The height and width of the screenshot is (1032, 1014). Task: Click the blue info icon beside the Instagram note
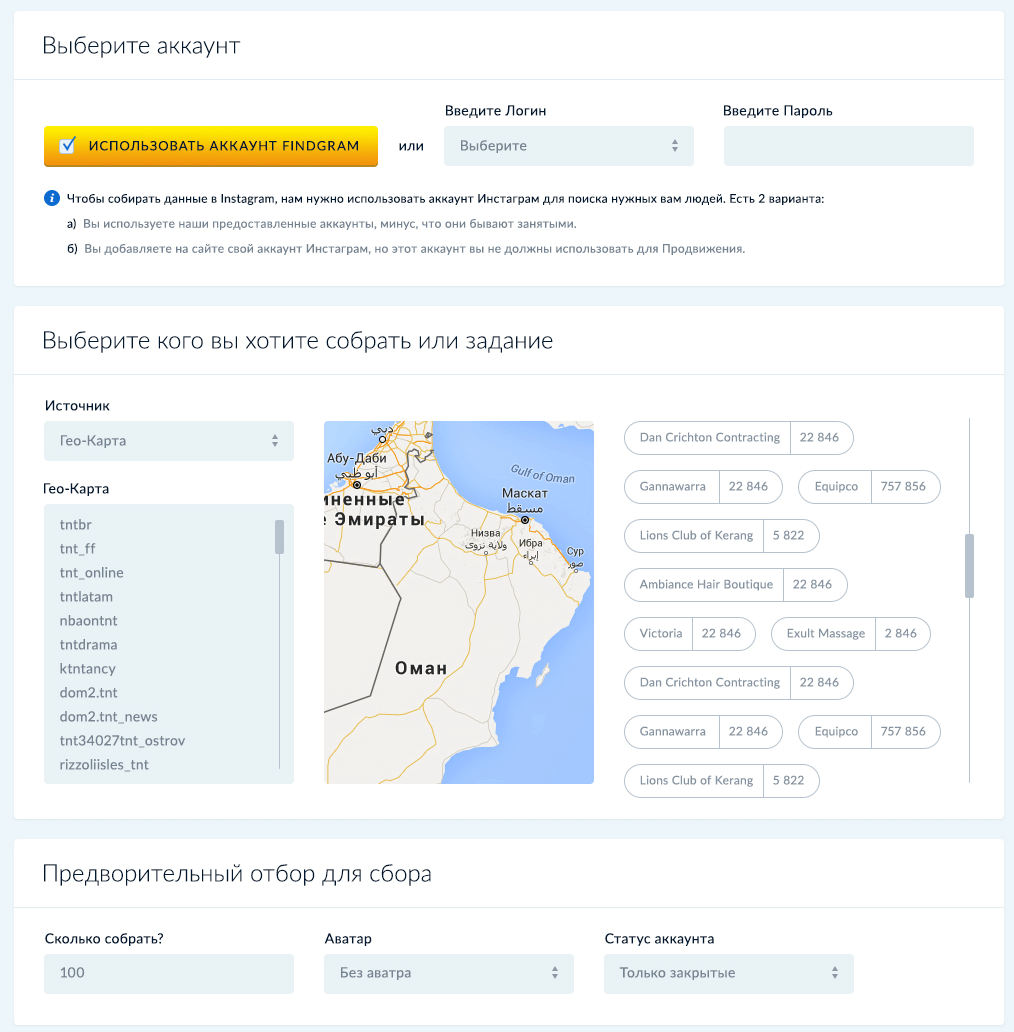52,198
